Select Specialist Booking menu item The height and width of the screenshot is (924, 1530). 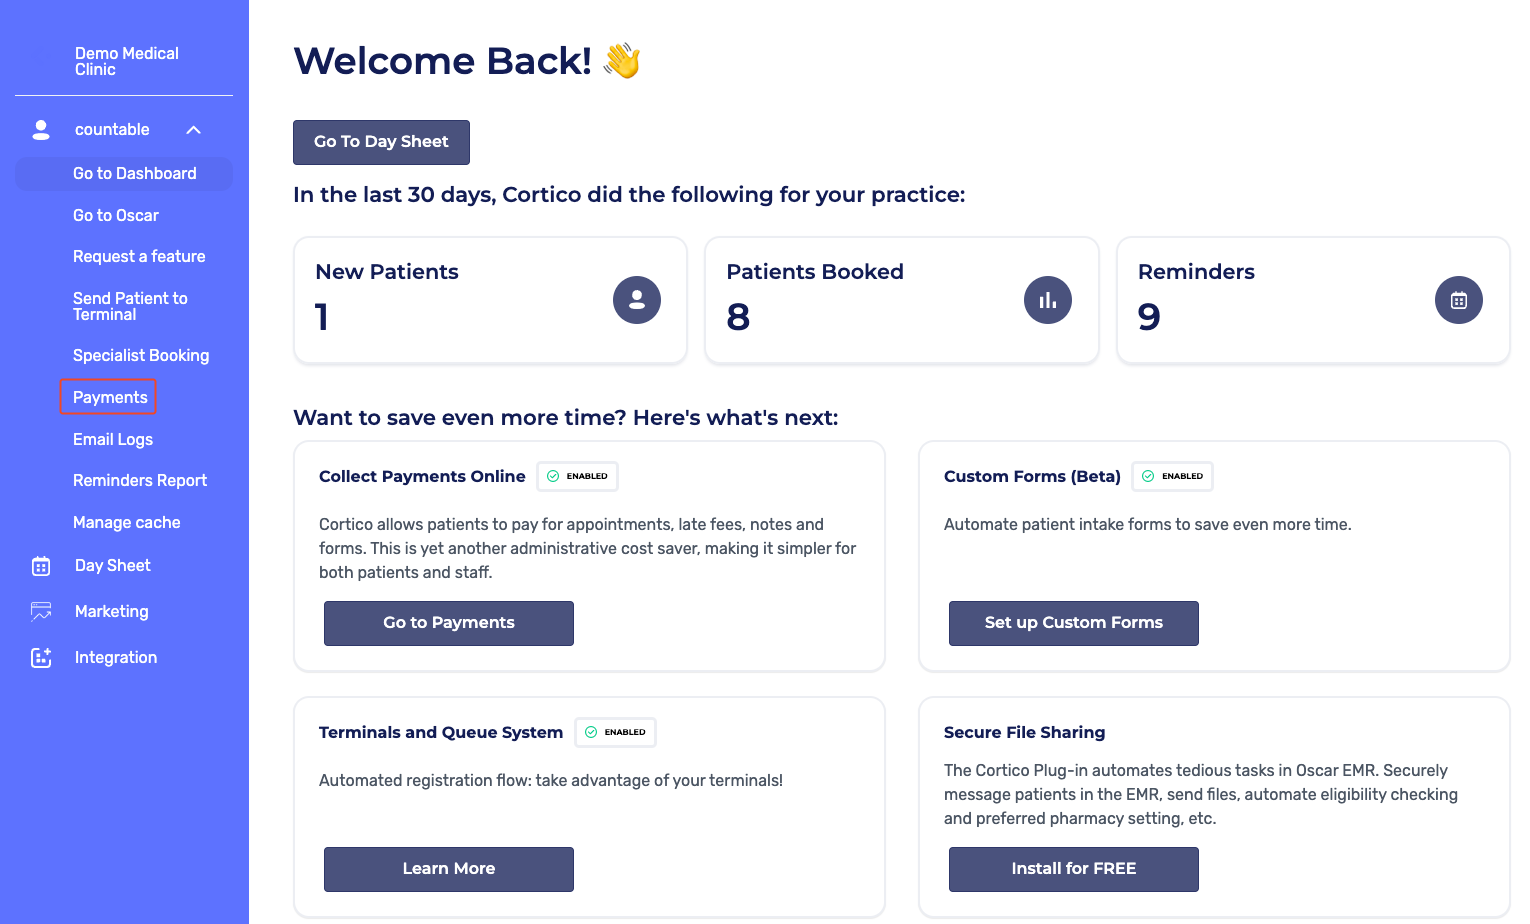pyautogui.click(x=141, y=356)
